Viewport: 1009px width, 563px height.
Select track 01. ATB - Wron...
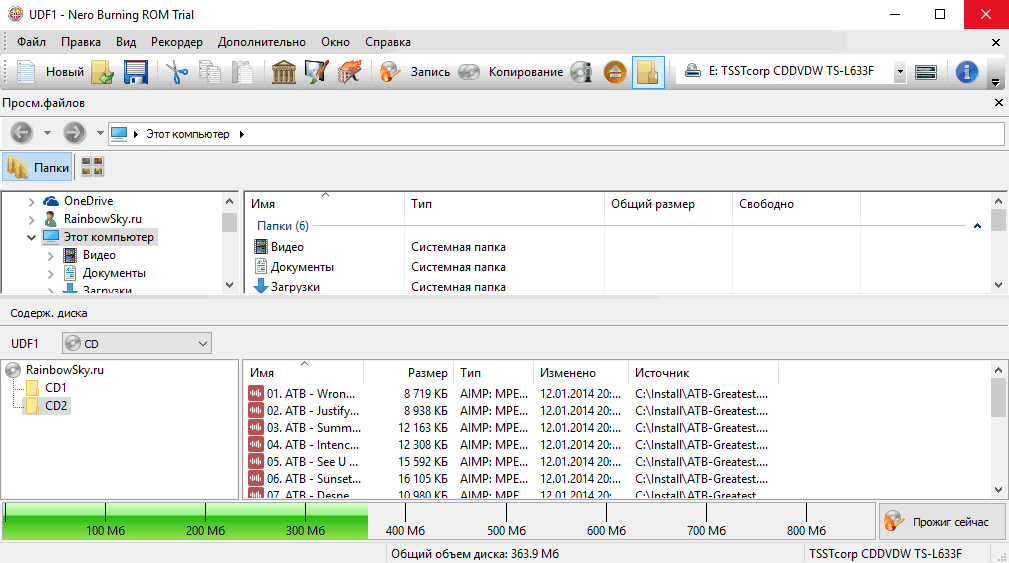311,394
